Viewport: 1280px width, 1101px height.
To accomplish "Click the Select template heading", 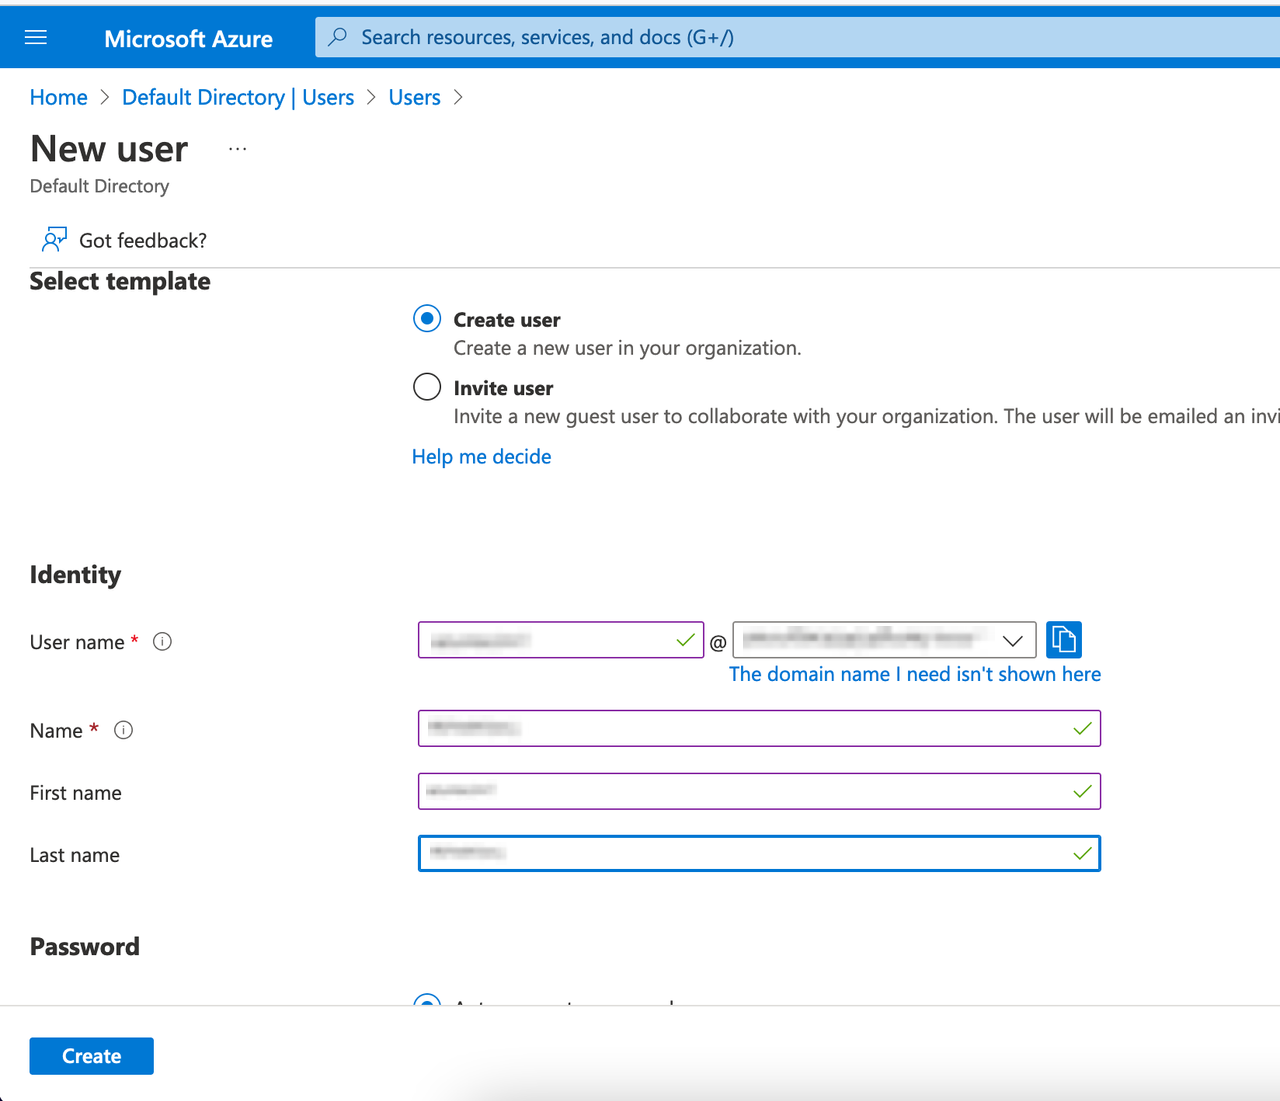I will click(120, 281).
